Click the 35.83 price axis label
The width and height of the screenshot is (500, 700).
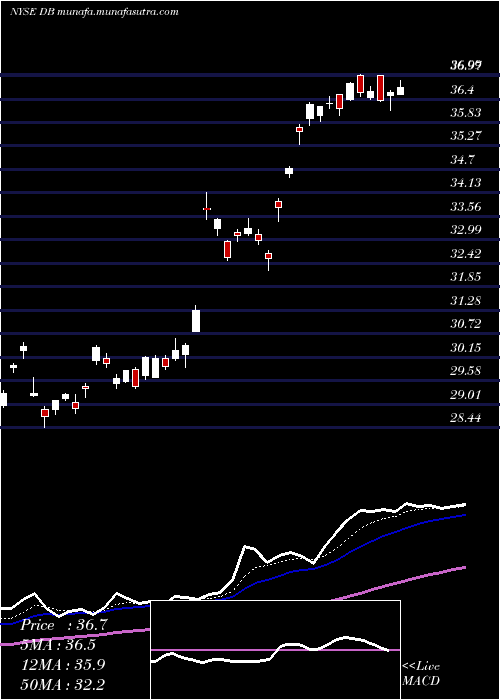[x=465, y=113]
